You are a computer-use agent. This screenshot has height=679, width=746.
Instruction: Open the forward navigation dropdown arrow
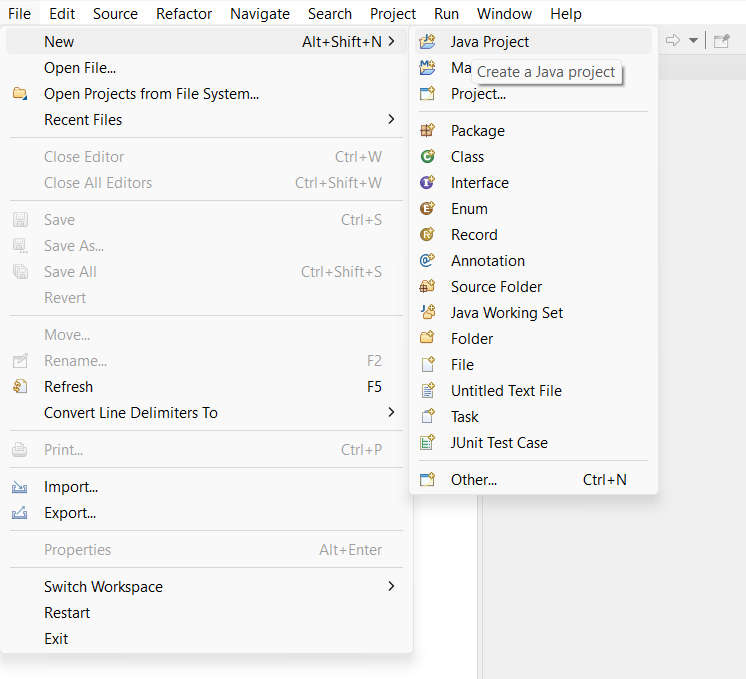point(694,41)
